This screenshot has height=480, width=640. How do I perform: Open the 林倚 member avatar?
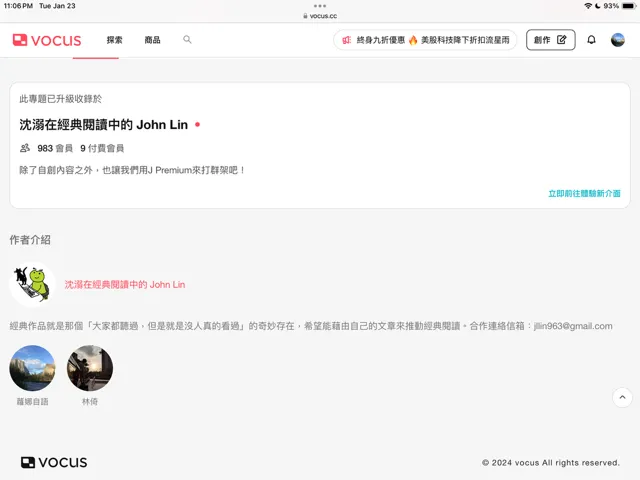click(90, 368)
